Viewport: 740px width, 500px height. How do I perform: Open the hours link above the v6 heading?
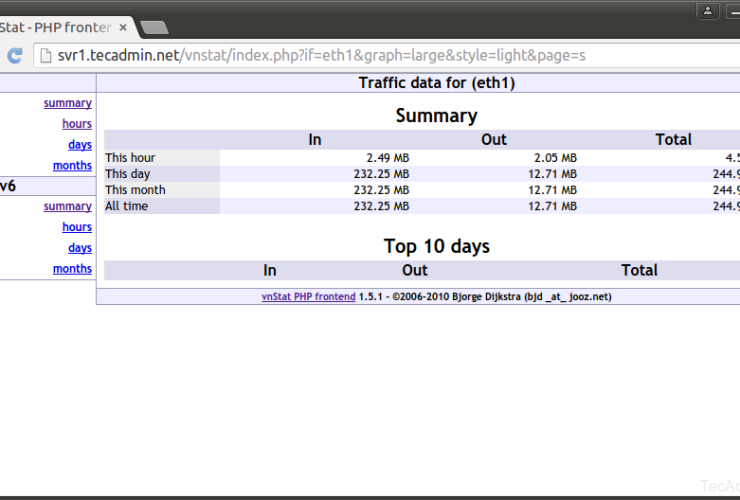coord(76,124)
